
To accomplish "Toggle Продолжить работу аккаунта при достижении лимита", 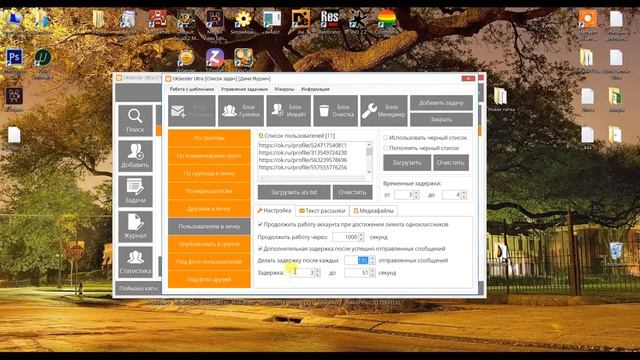I will (x=260, y=224).
